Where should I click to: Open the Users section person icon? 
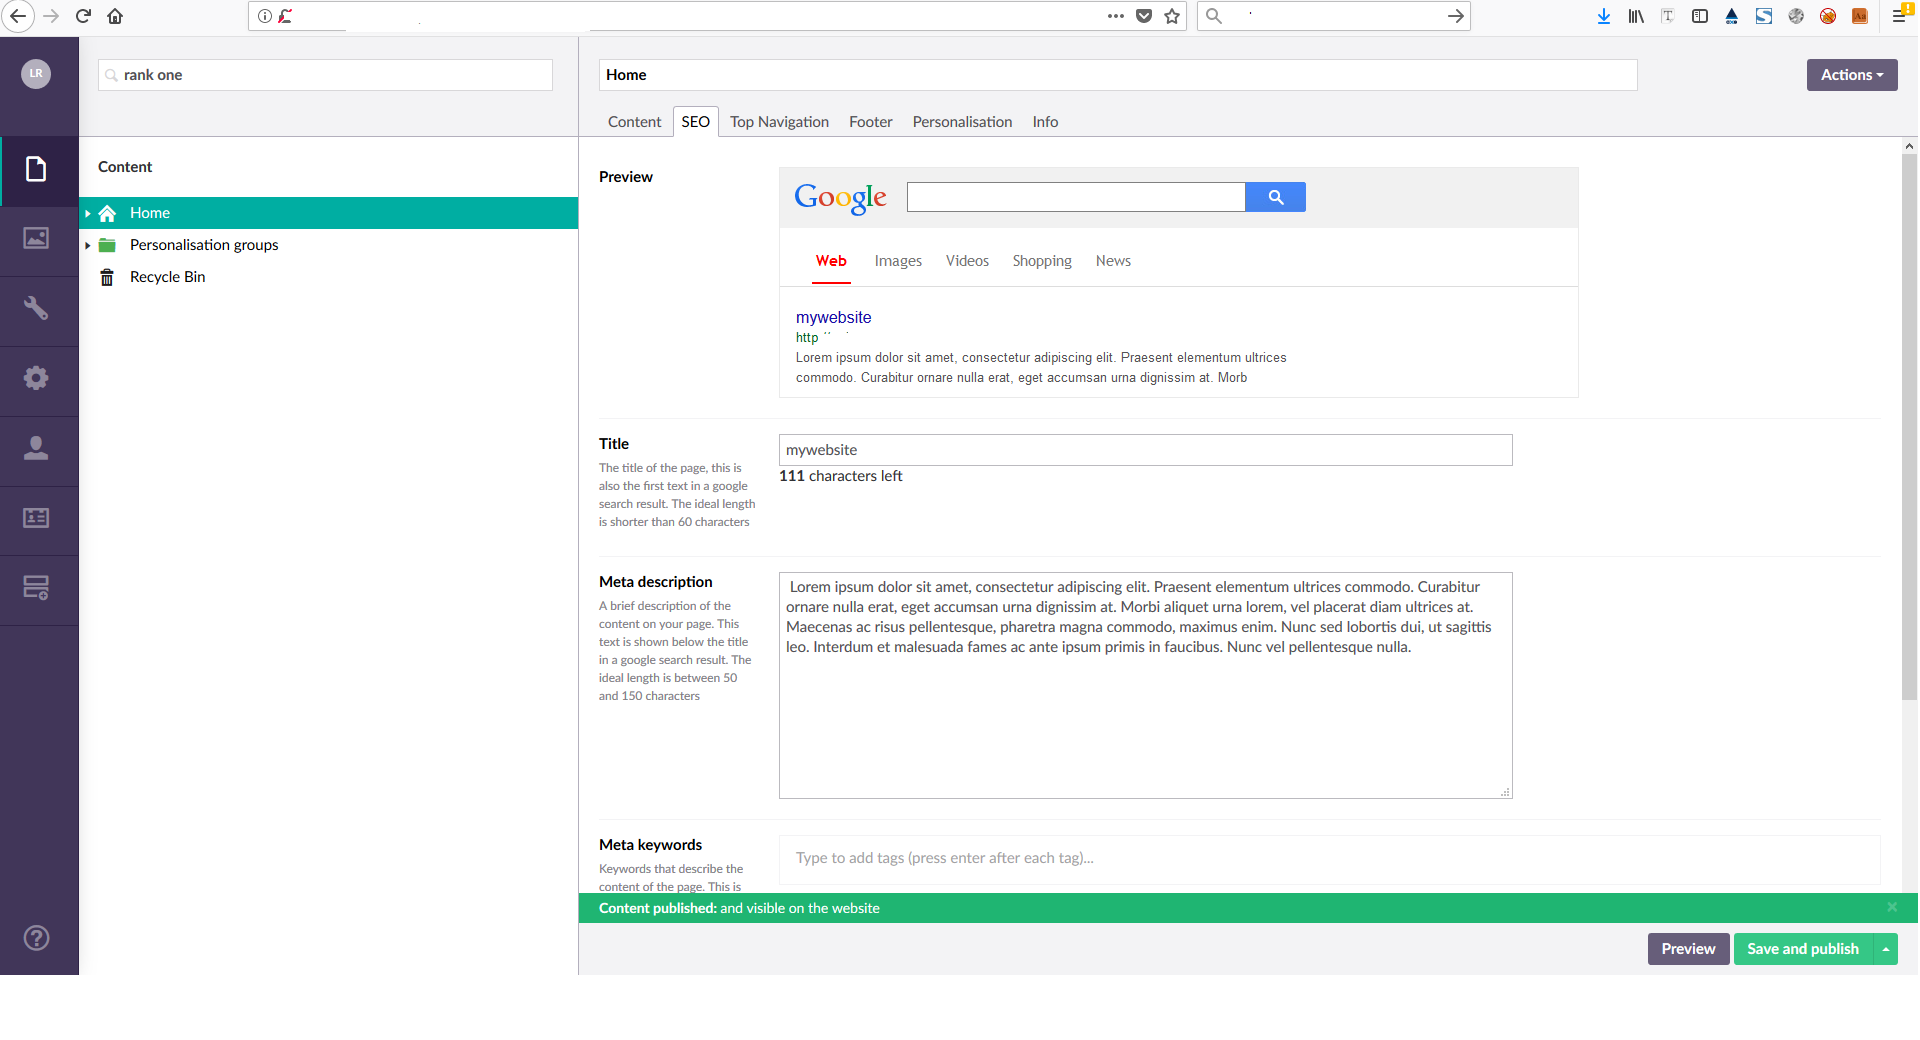[36, 448]
